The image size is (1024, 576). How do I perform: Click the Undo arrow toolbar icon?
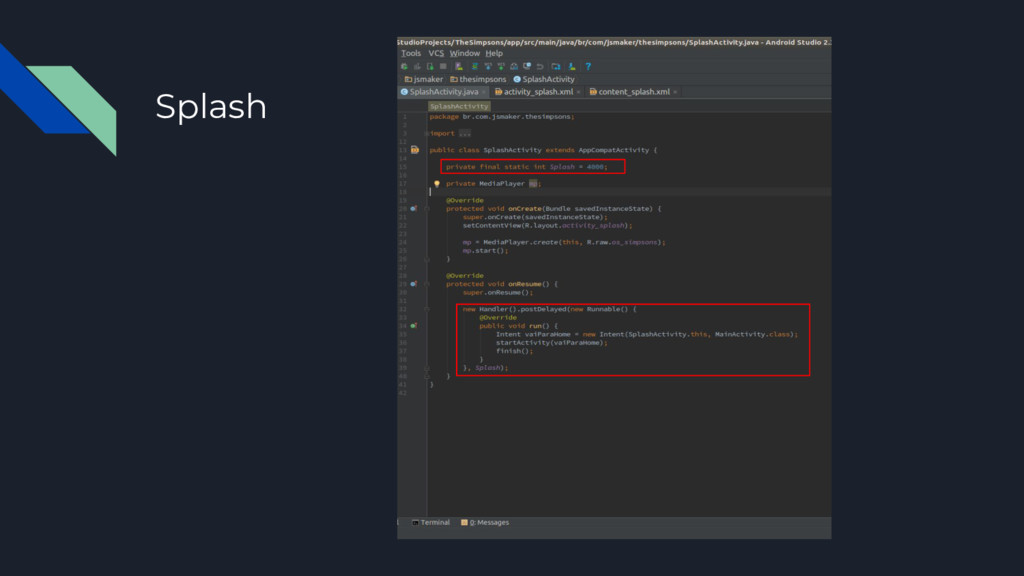point(540,67)
